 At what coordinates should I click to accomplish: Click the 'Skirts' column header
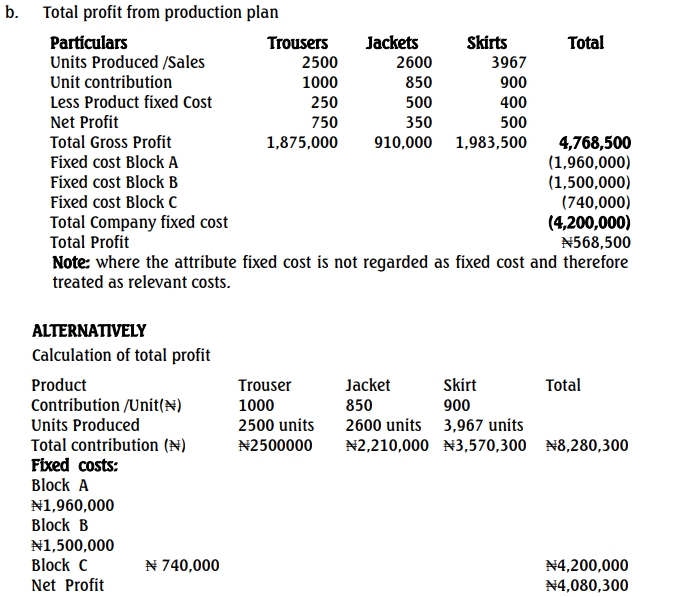(487, 43)
